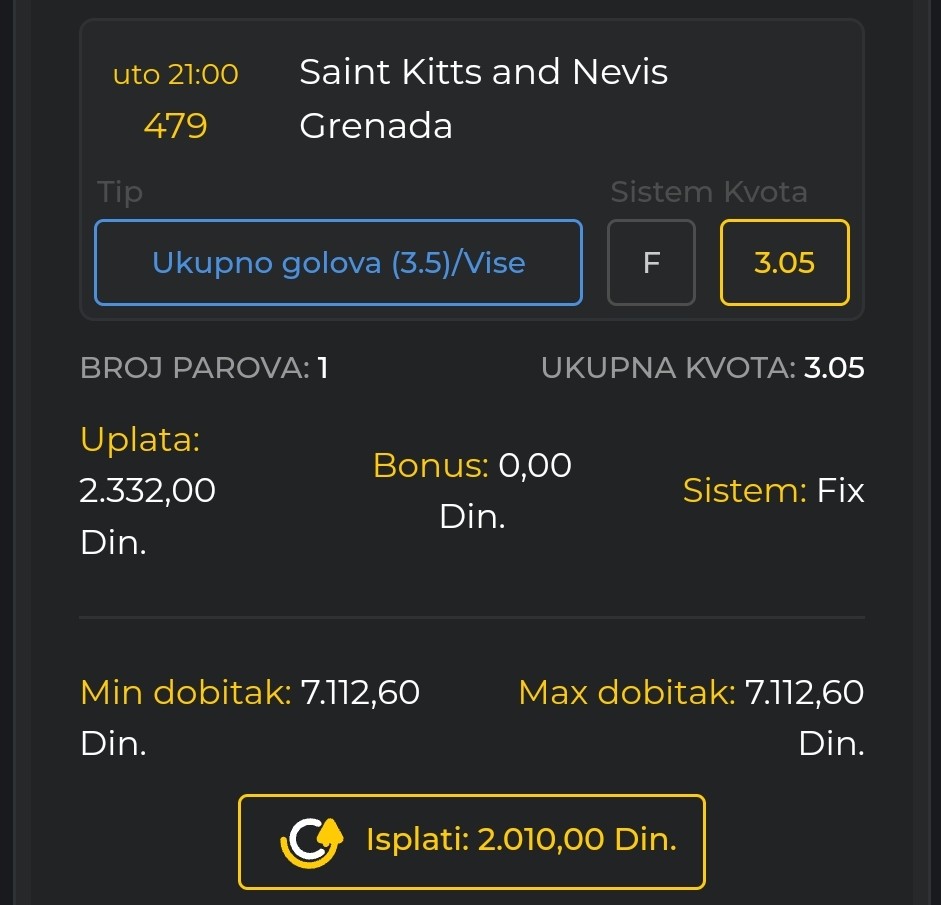Tap the match card for Saint Kitts vs Grenada
941x905 pixels.
tap(472, 170)
